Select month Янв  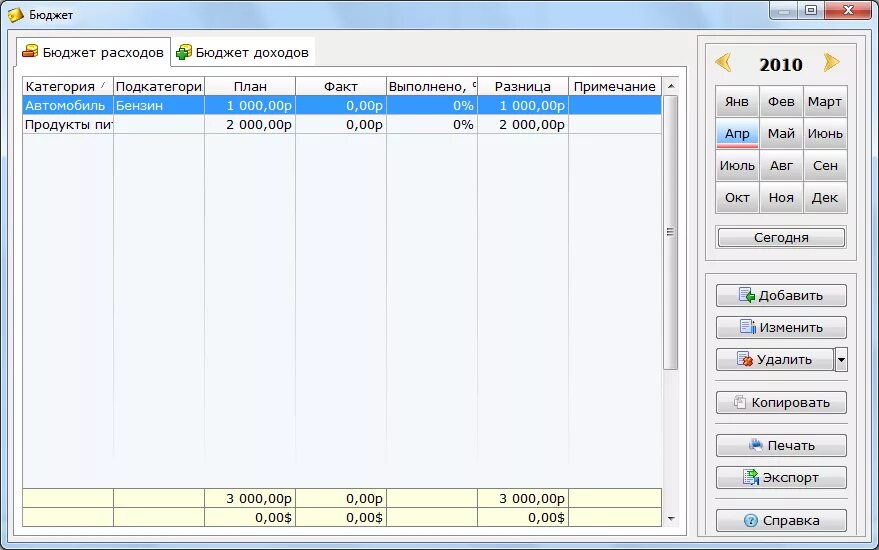737,101
